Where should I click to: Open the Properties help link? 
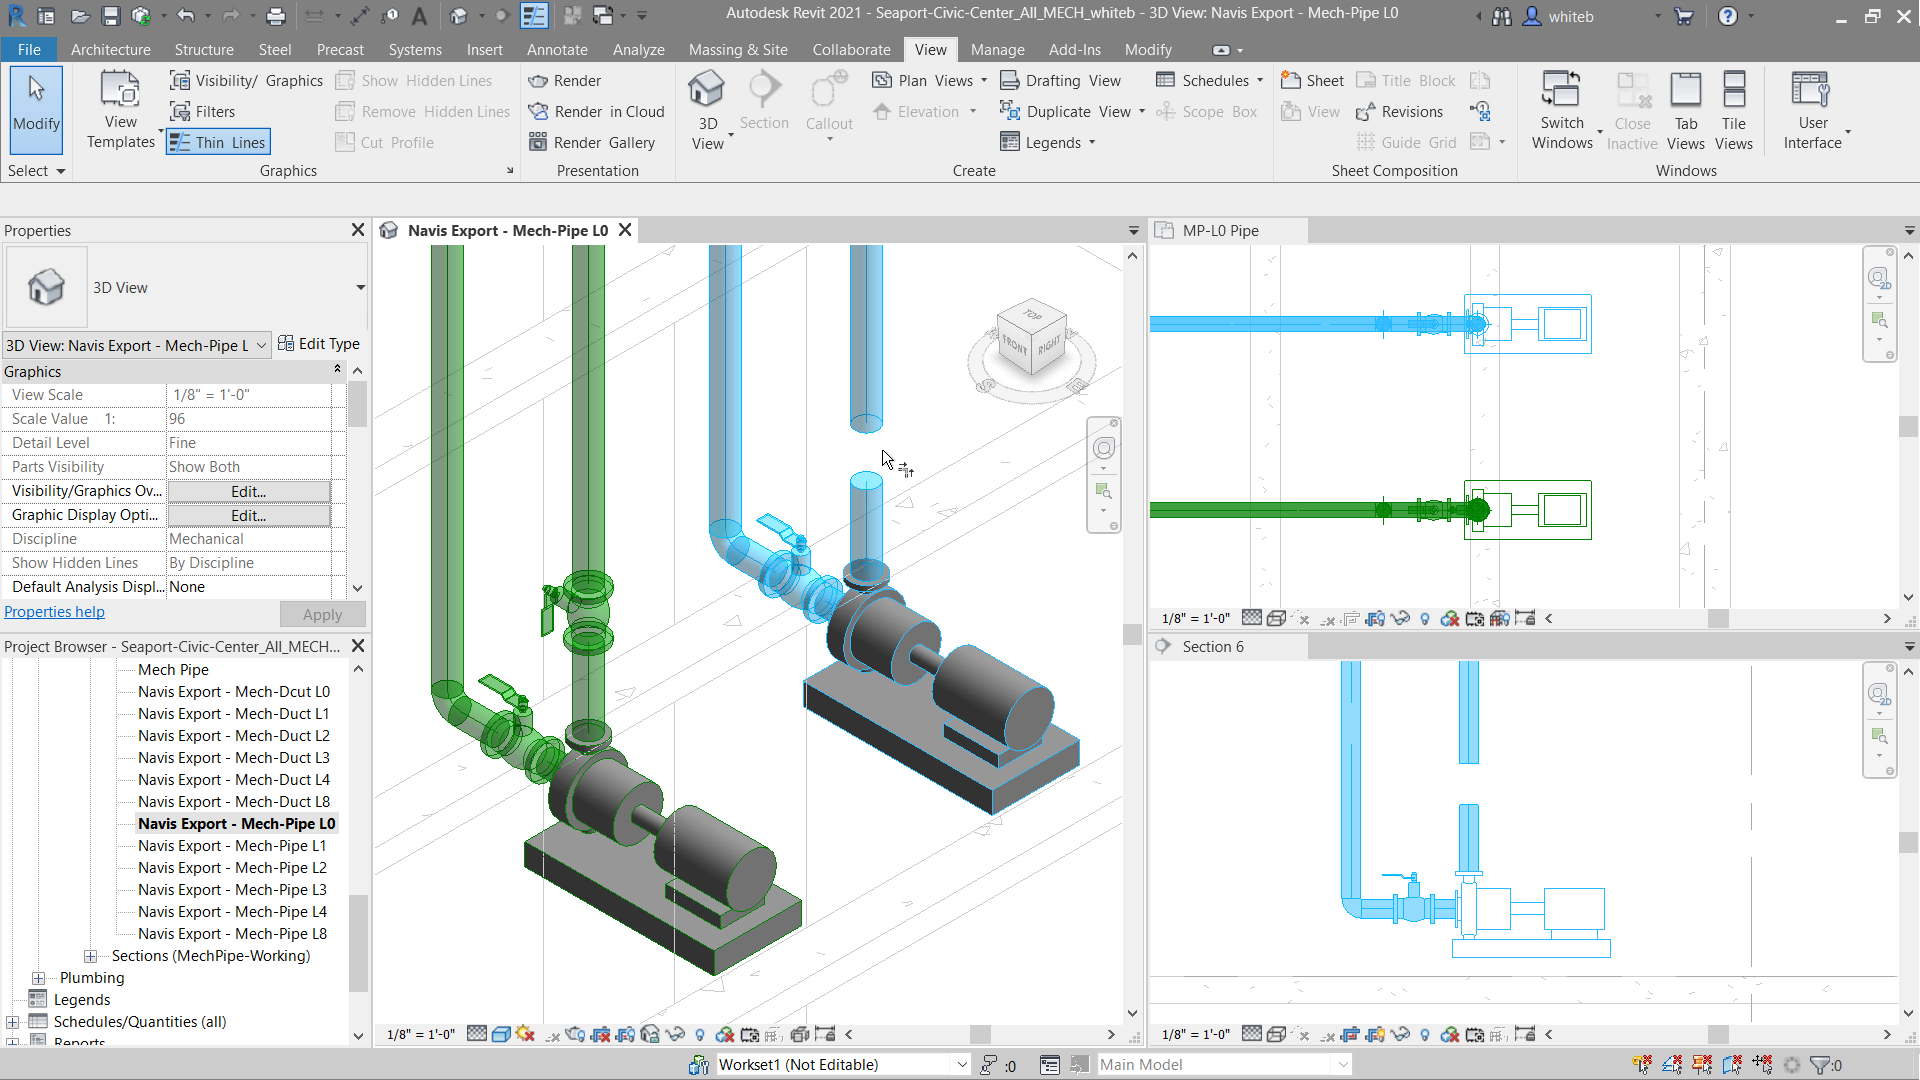click(x=54, y=612)
